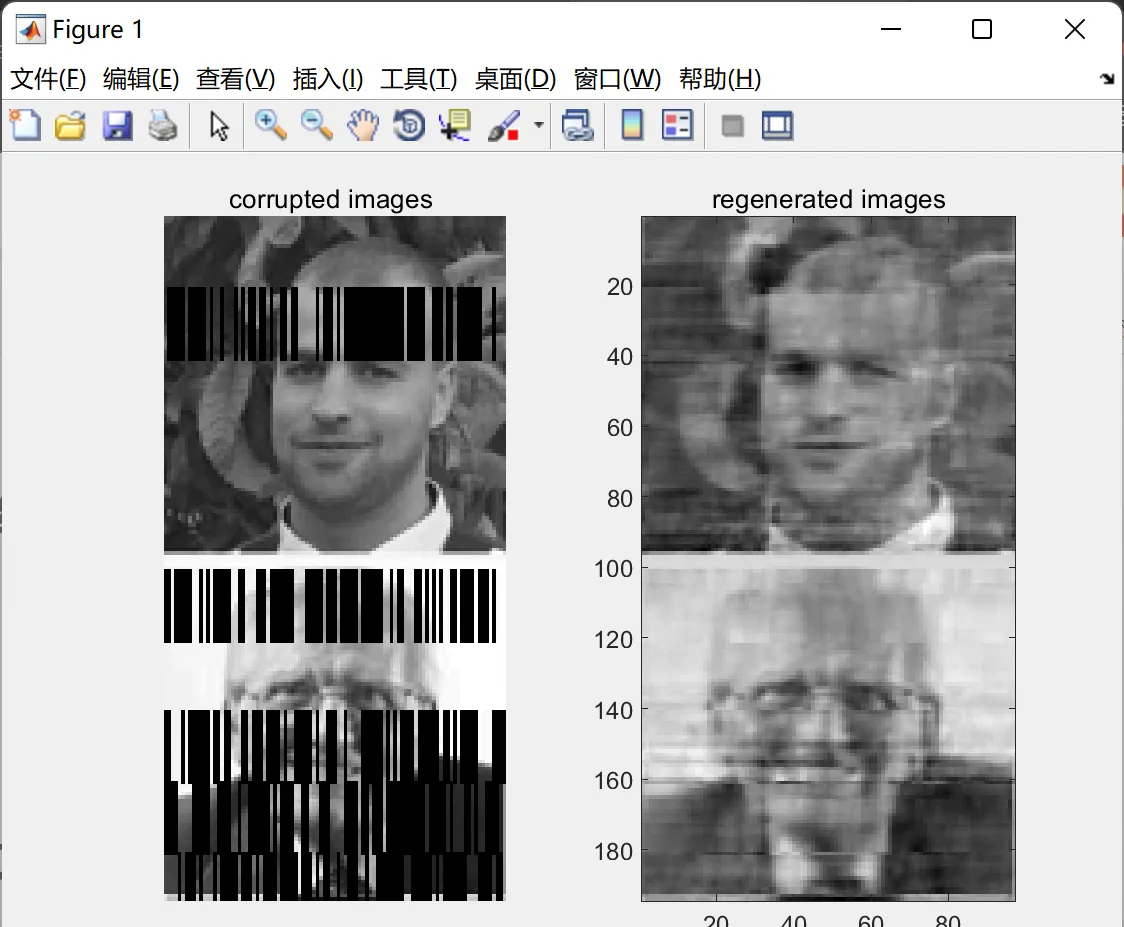Open the 查看(V) menu
The width and height of the screenshot is (1124, 927).
[x=236, y=79]
